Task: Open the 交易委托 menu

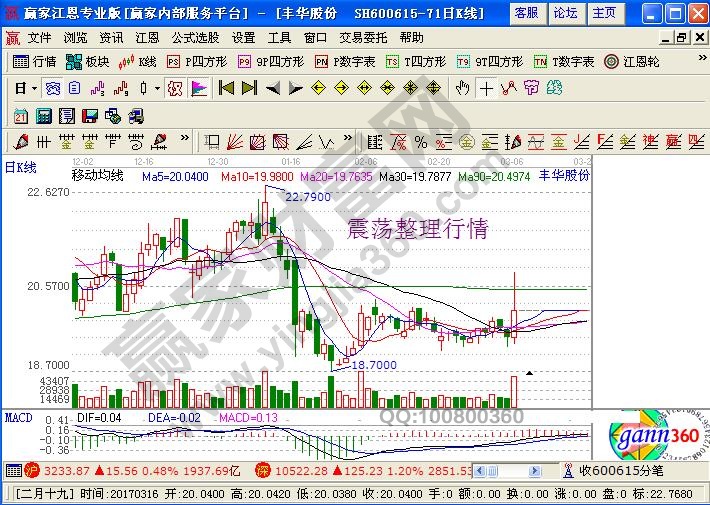Action: pos(362,37)
